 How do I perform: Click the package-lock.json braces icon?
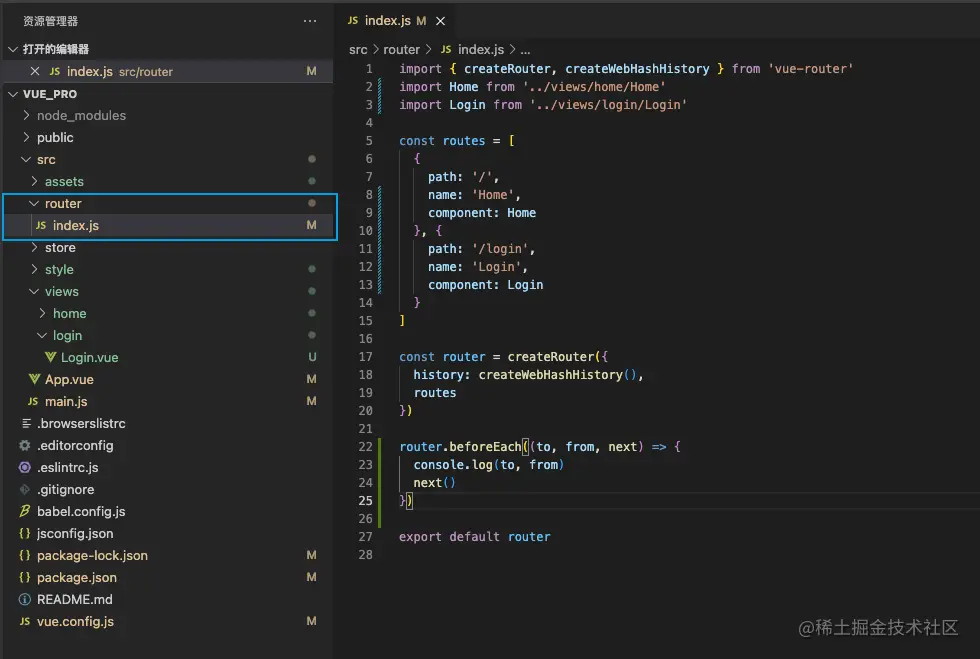click(25, 555)
